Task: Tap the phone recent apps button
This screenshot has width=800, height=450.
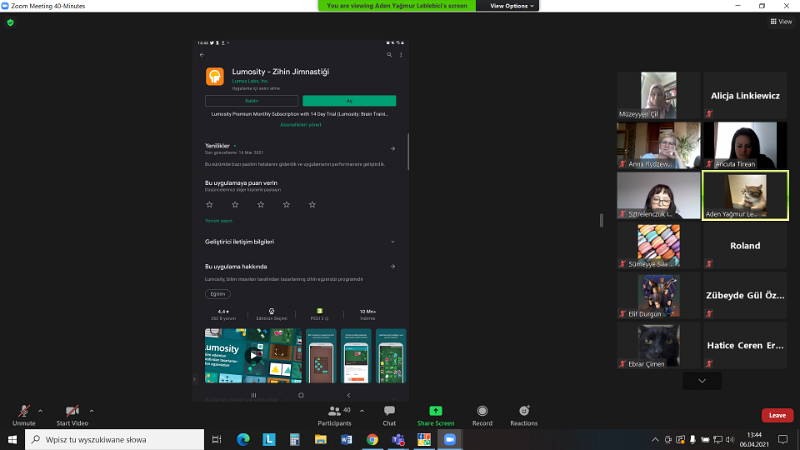Action: 254,395
